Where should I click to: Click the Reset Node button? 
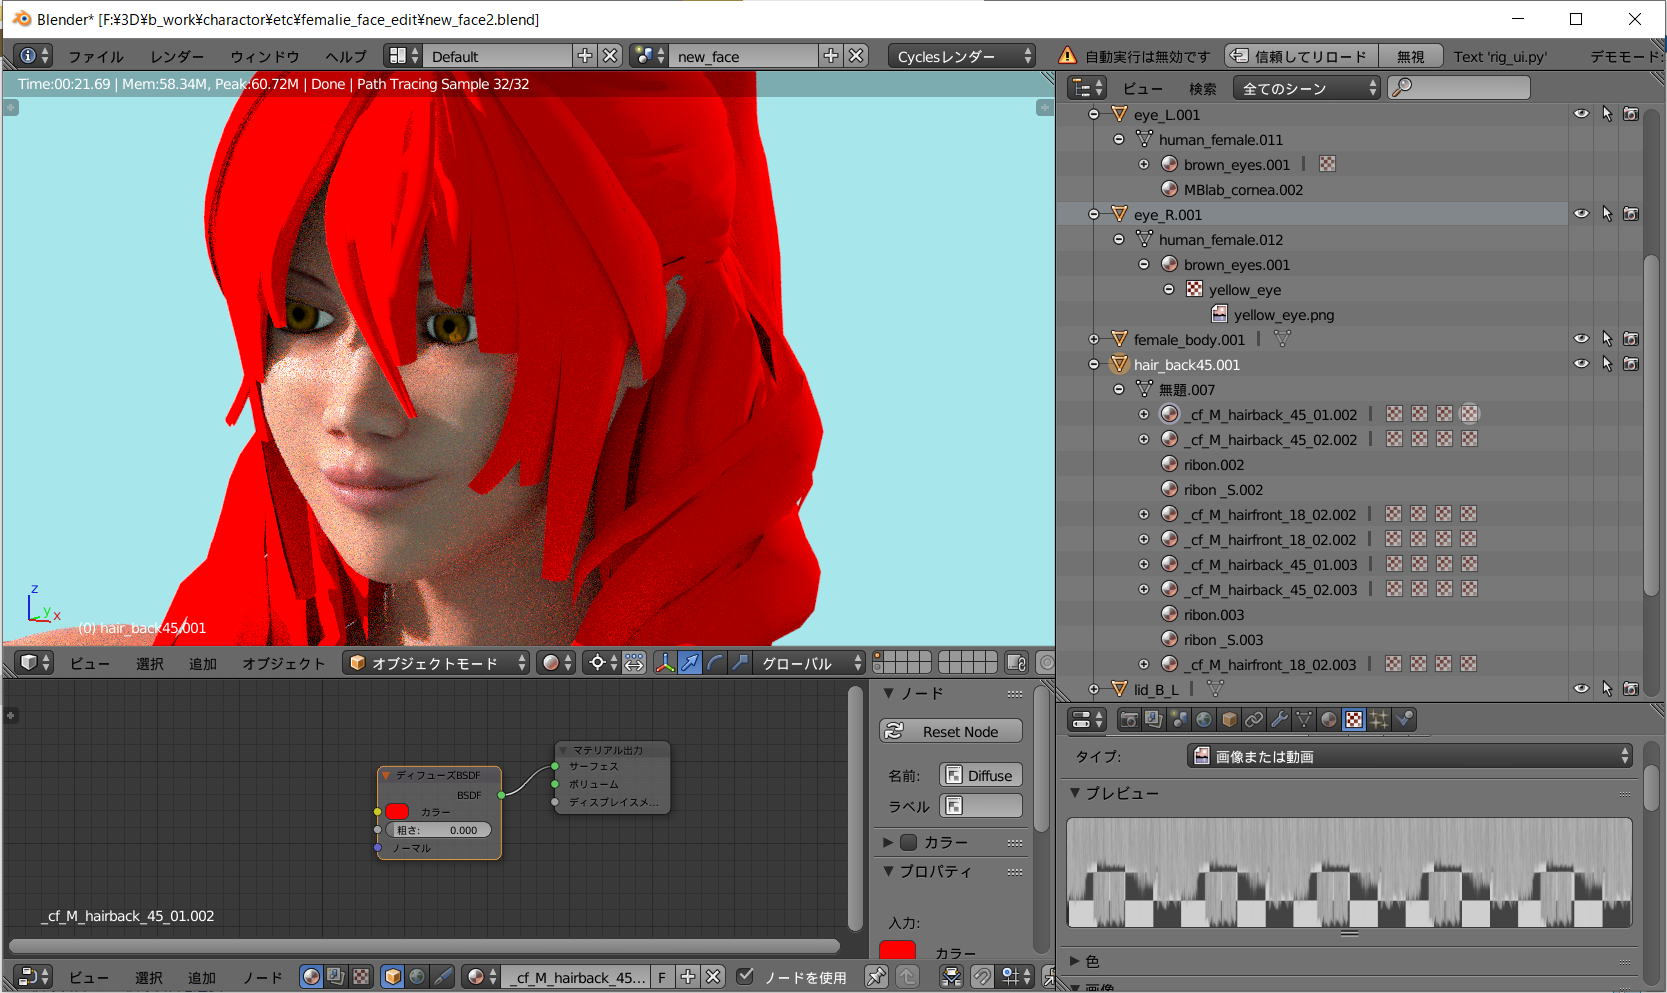pyautogui.click(x=951, y=732)
